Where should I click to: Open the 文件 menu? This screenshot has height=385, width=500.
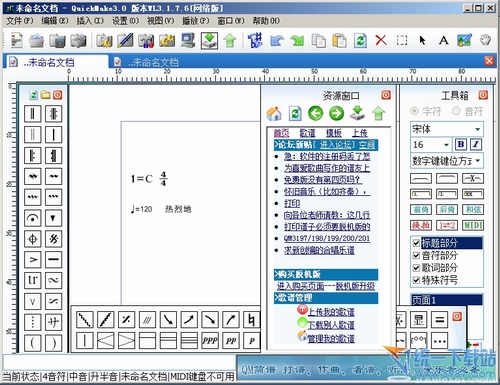(19, 21)
